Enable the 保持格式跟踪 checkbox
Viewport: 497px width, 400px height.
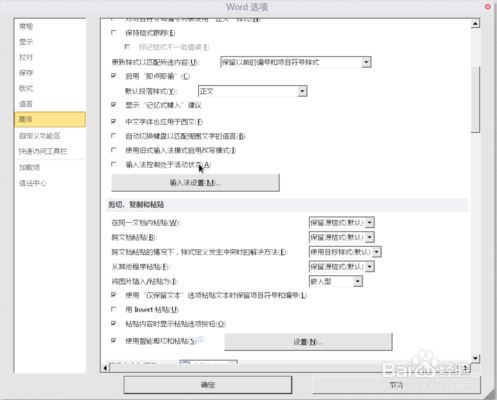(x=114, y=33)
